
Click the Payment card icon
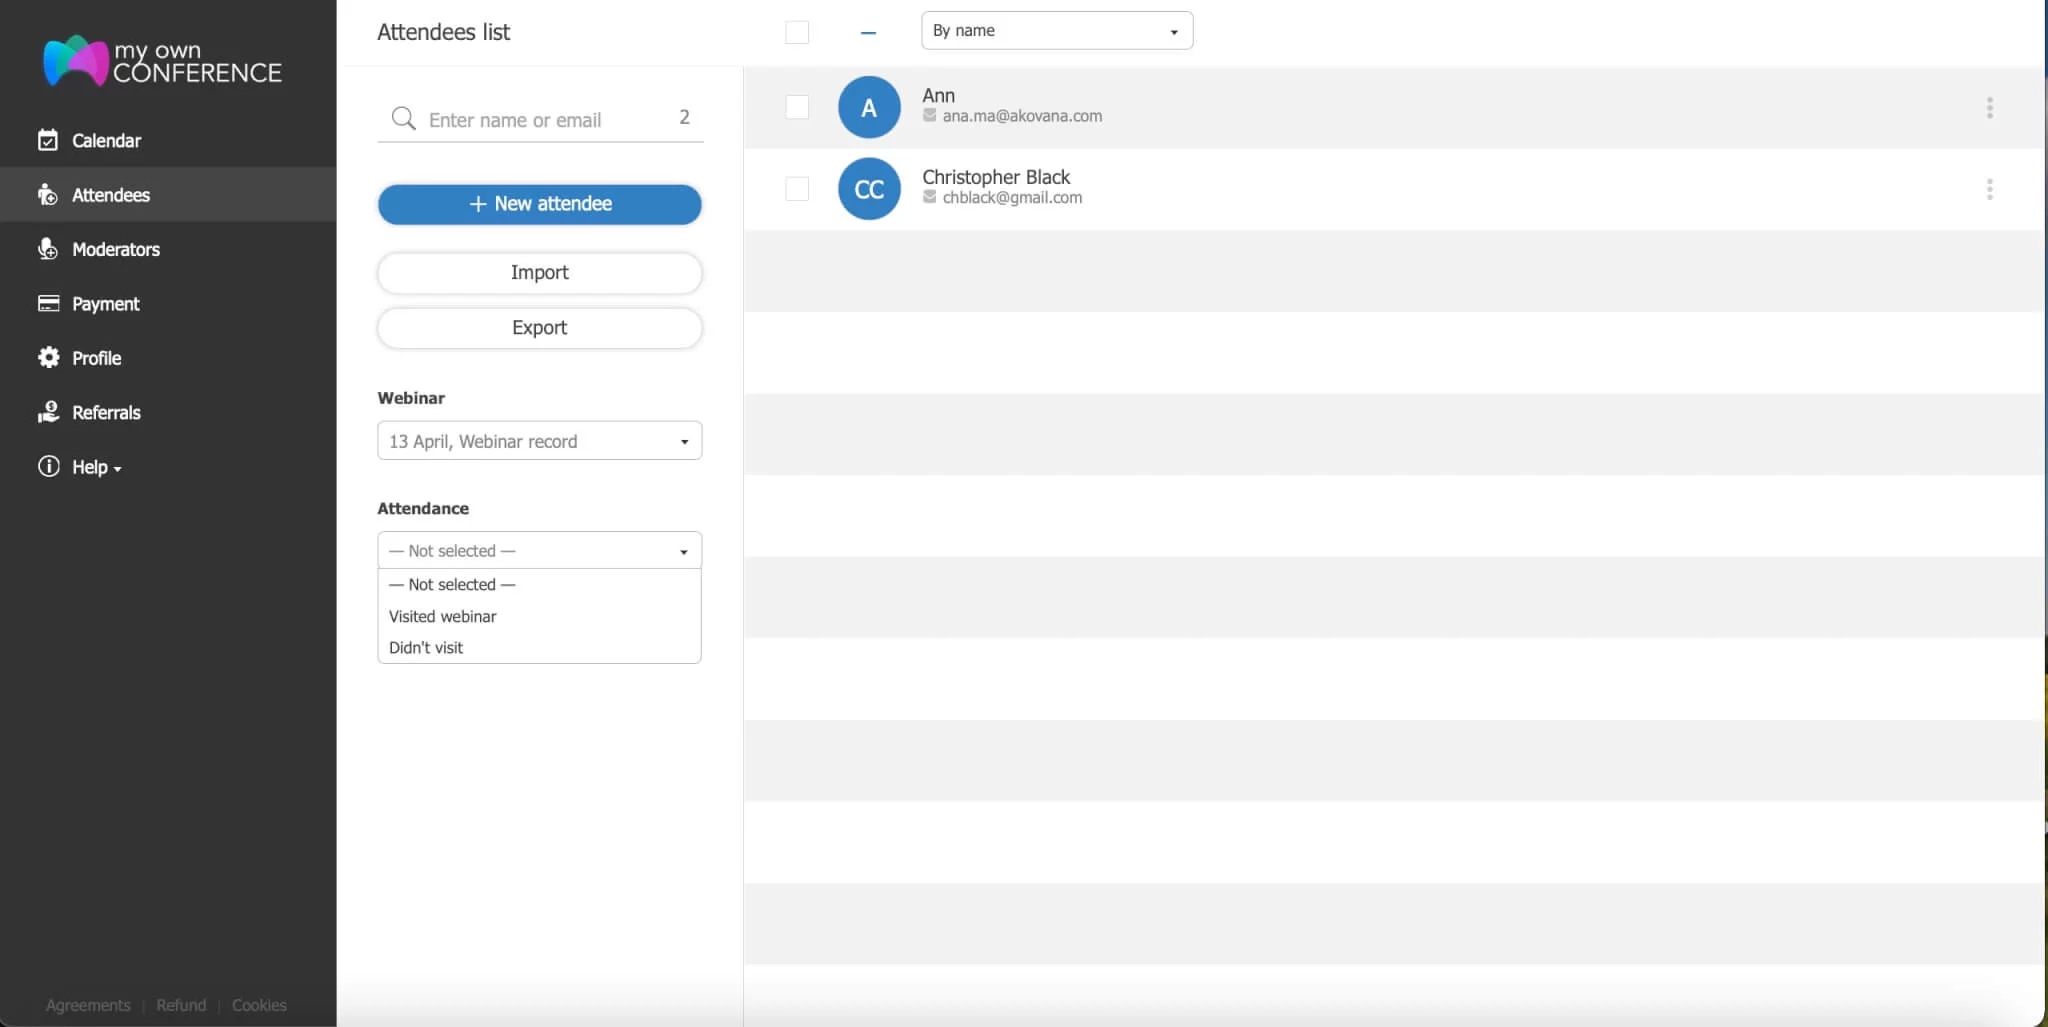pos(48,303)
